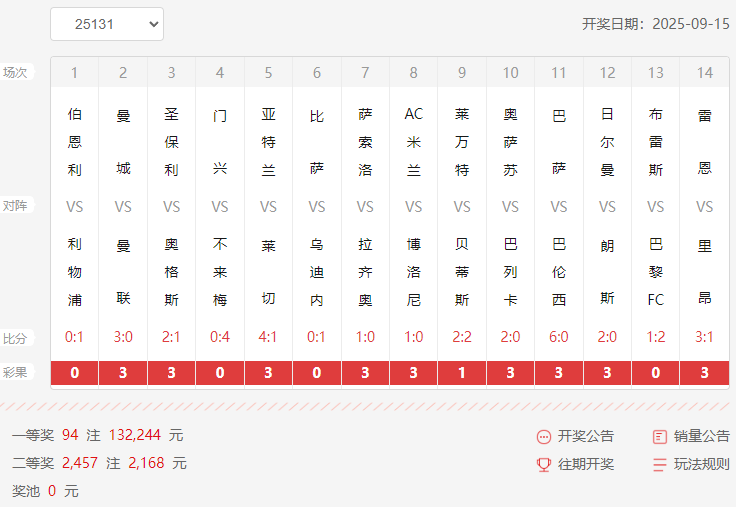Click the draw date 2025-09-15 text
This screenshot has width=736, height=507.
click(x=691, y=24)
